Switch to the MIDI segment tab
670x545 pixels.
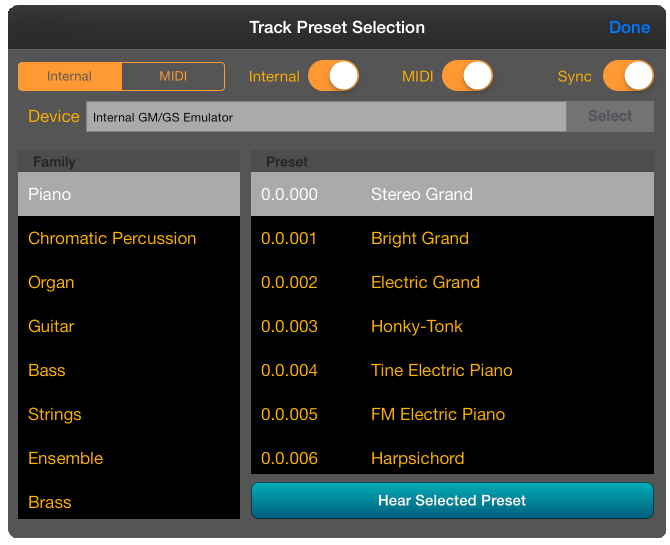coord(173,77)
